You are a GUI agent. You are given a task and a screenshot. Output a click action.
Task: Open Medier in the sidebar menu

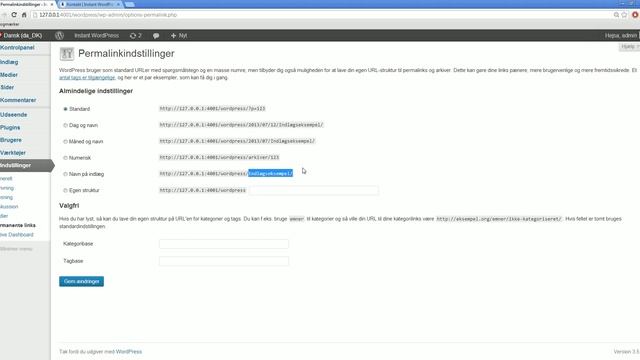tap(9, 75)
